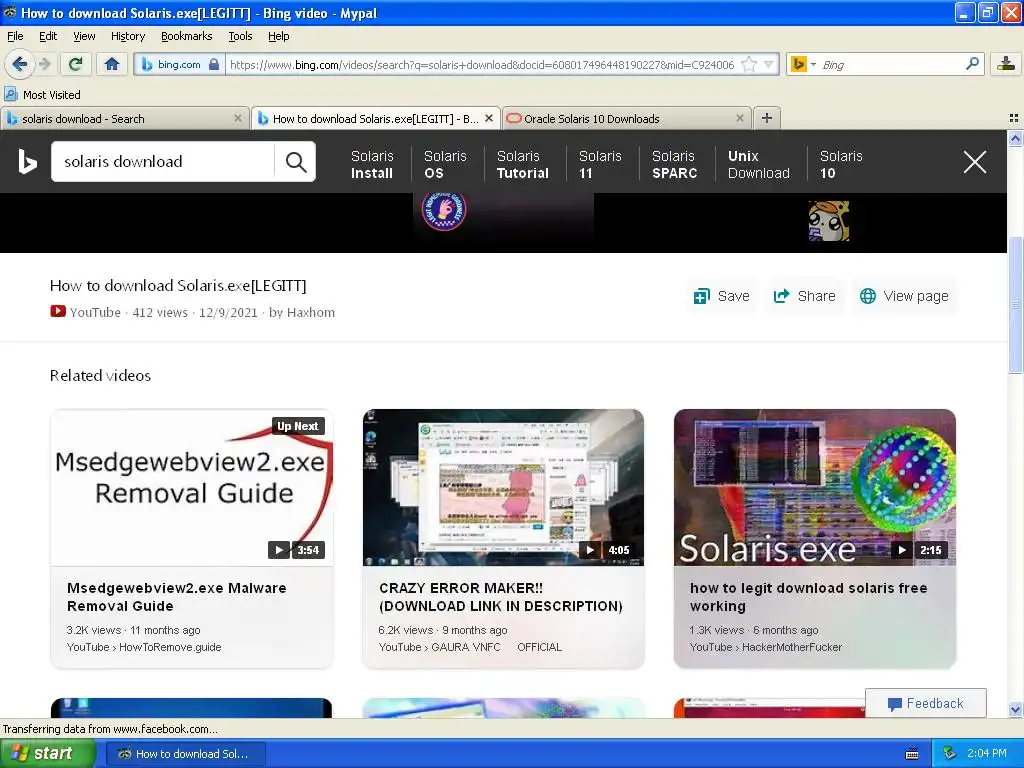Click the YouTube logo under video title
This screenshot has width=1024, height=768.
coord(58,312)
